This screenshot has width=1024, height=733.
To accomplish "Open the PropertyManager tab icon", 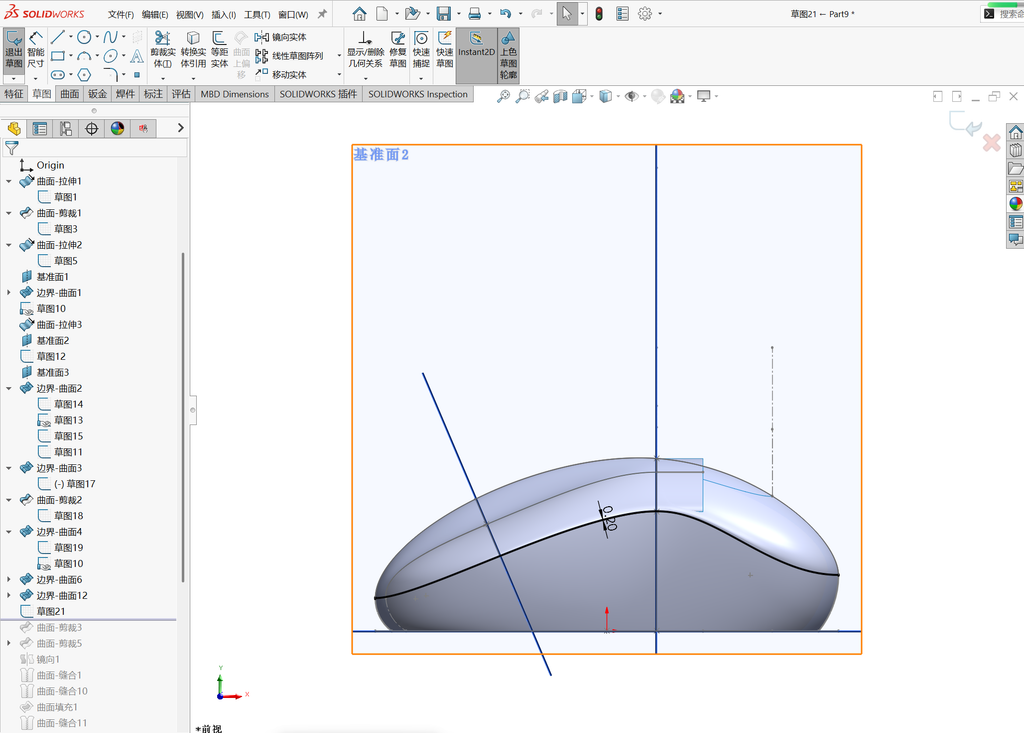I will click(x=40, y=129).
